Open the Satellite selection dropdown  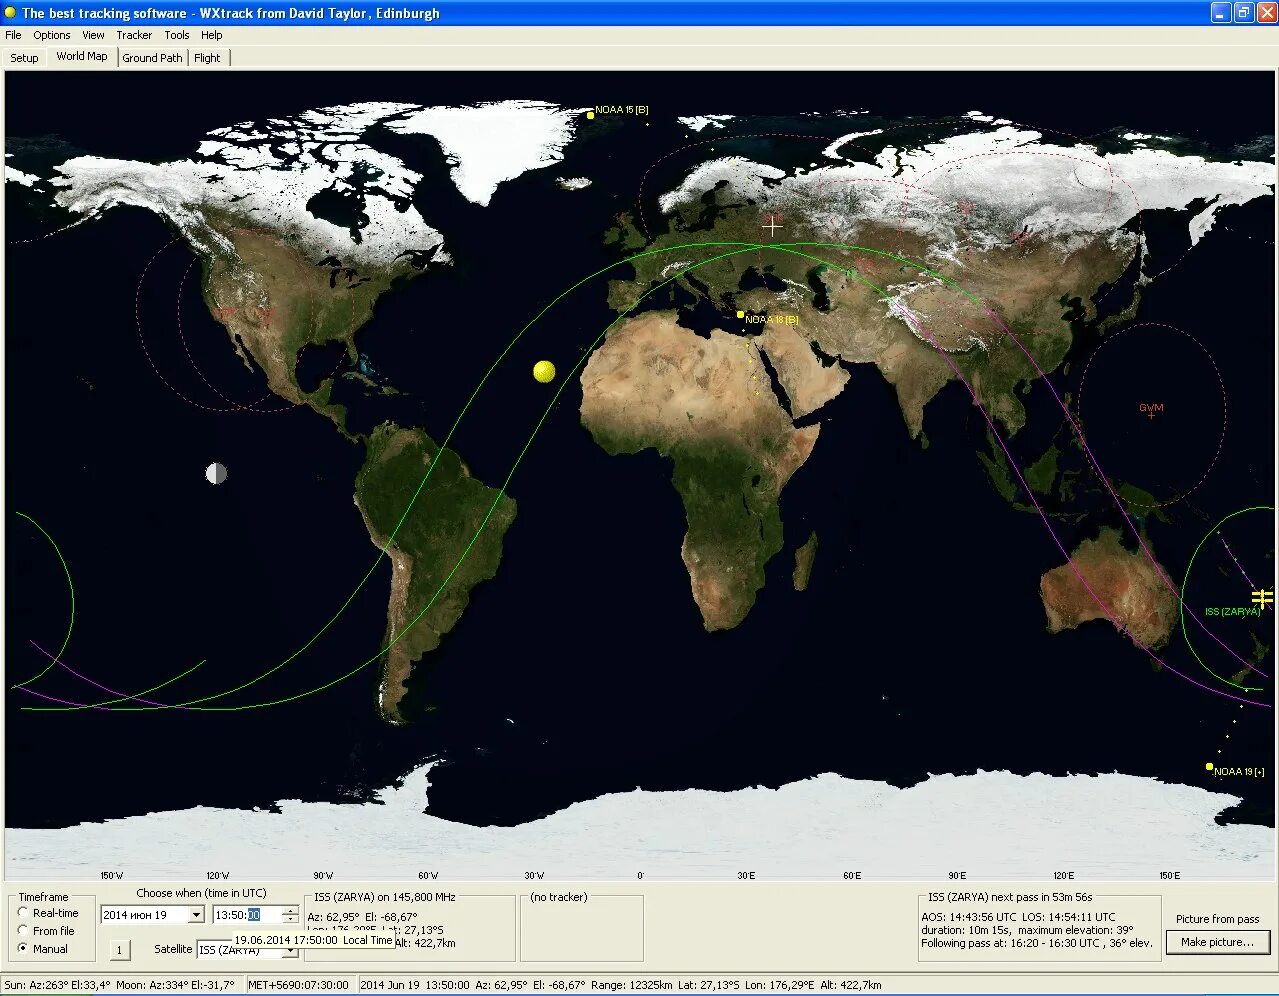[x=291, y=950]
